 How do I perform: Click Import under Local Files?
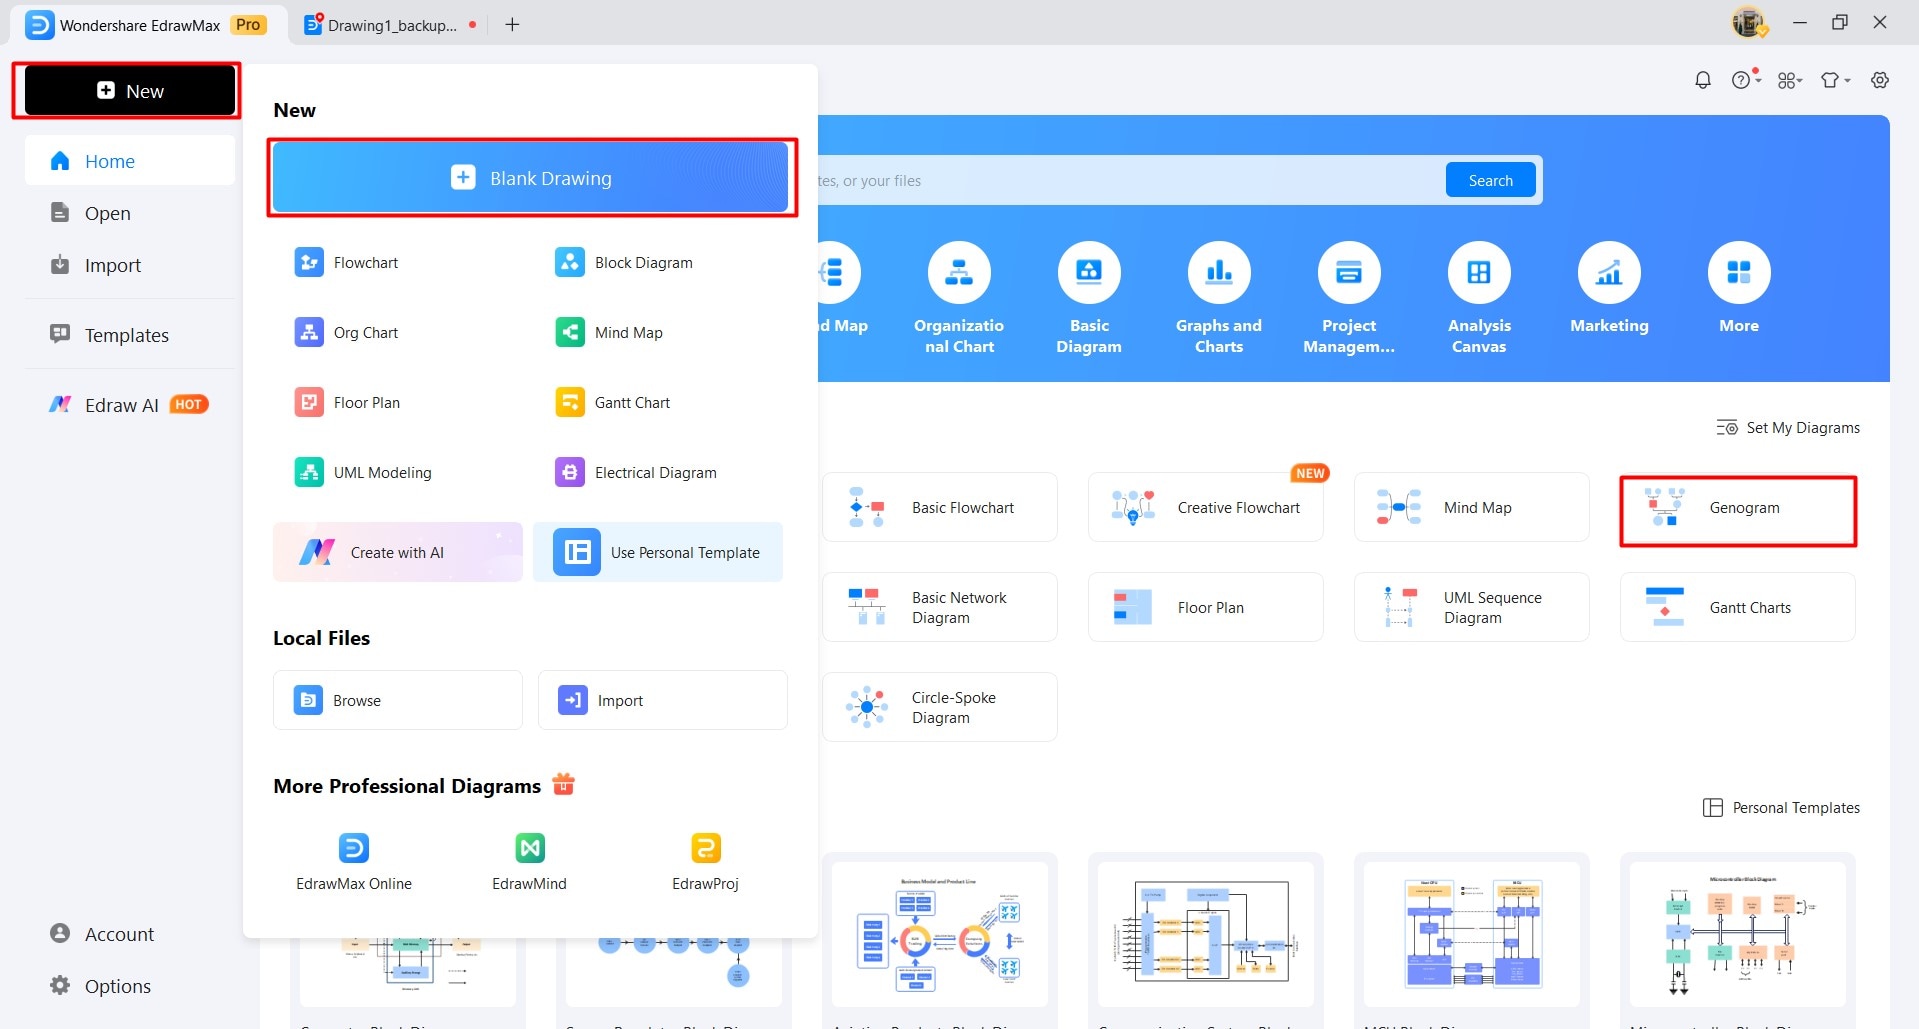(x=663, y=700)
